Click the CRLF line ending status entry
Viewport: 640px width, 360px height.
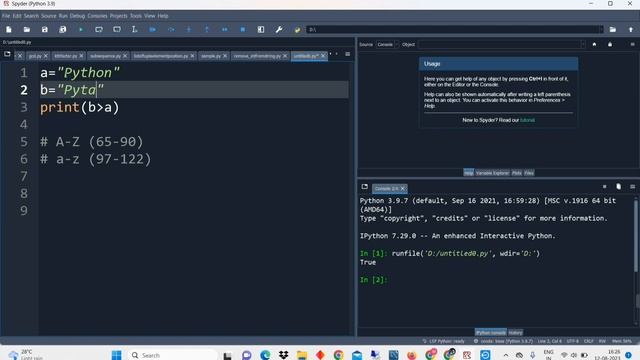[588, 341]
